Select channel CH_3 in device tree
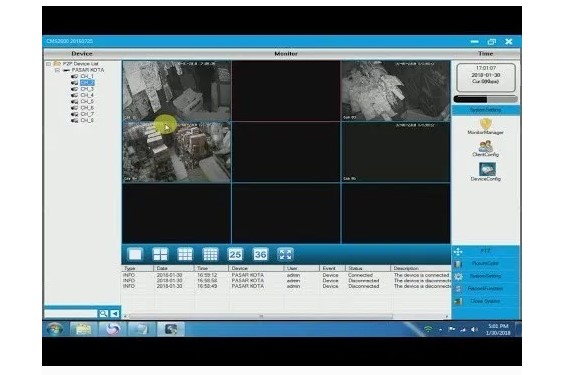The height and width of the screenshot is (375, 563). [x=87, y=89]
